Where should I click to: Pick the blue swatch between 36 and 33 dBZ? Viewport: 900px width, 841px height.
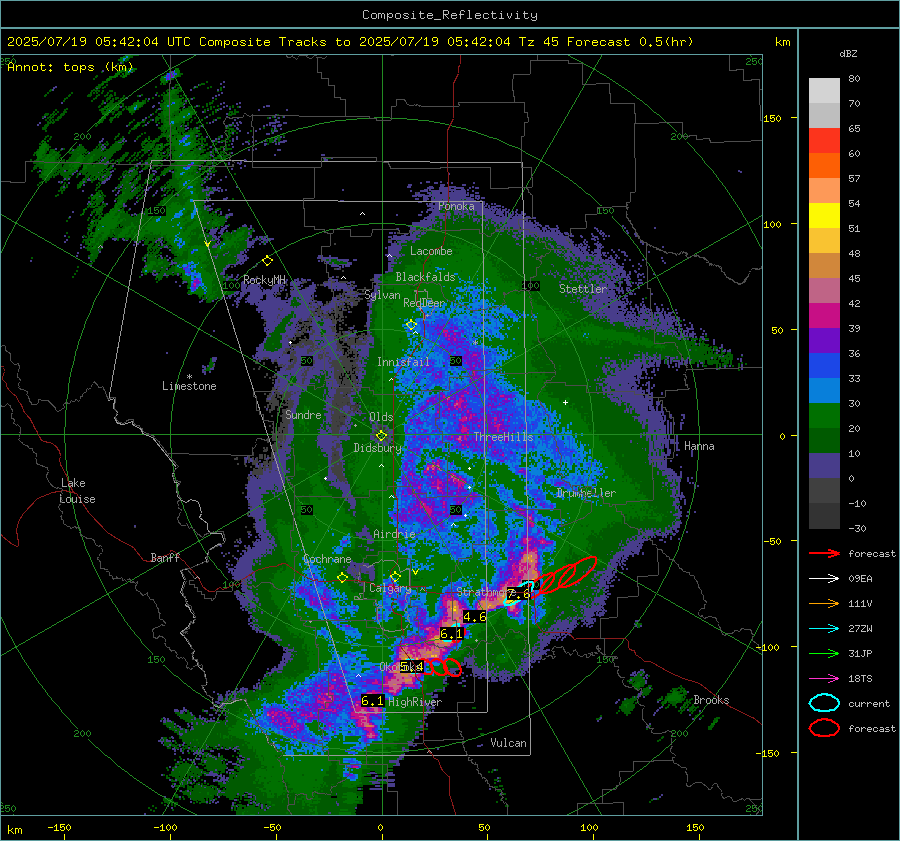coord(824,365)
